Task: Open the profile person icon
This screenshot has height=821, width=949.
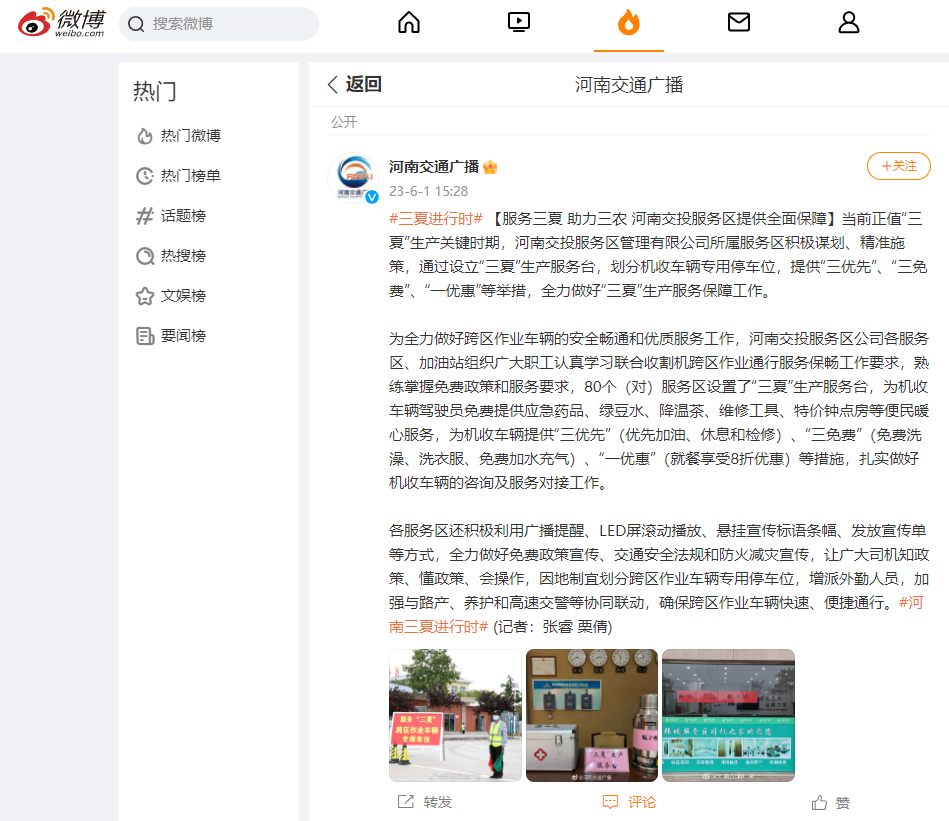Action: [x=848, y=21]
